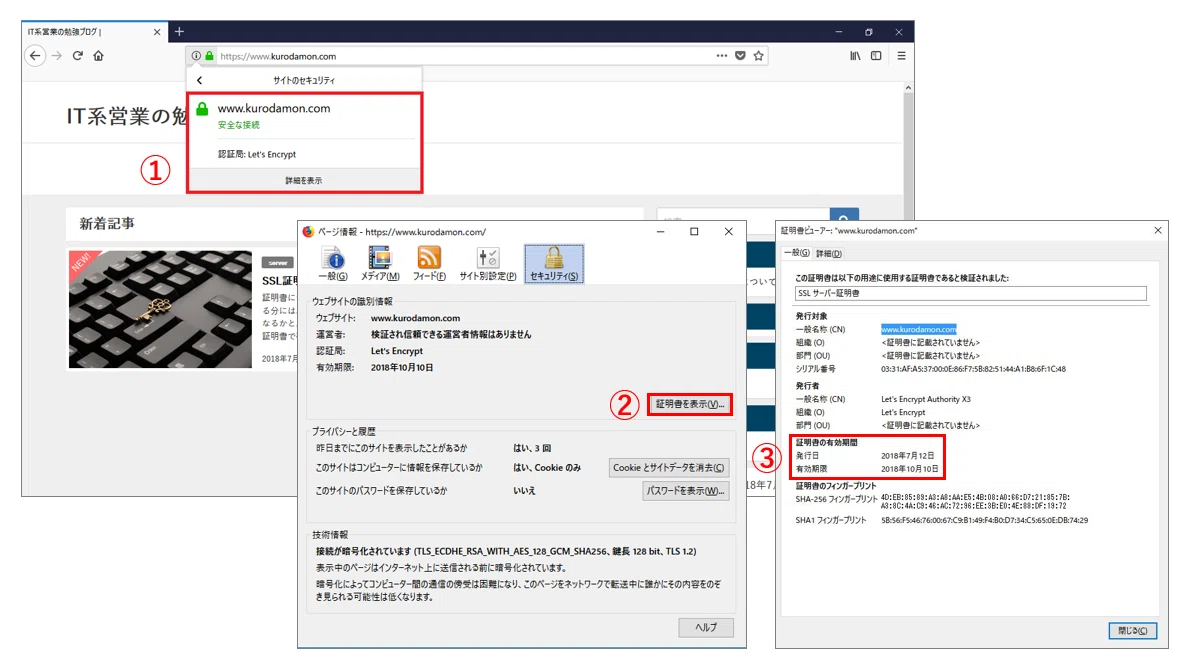Select the フィード tab in Page Info
1190x665 pixels.
tap(429, 263)
